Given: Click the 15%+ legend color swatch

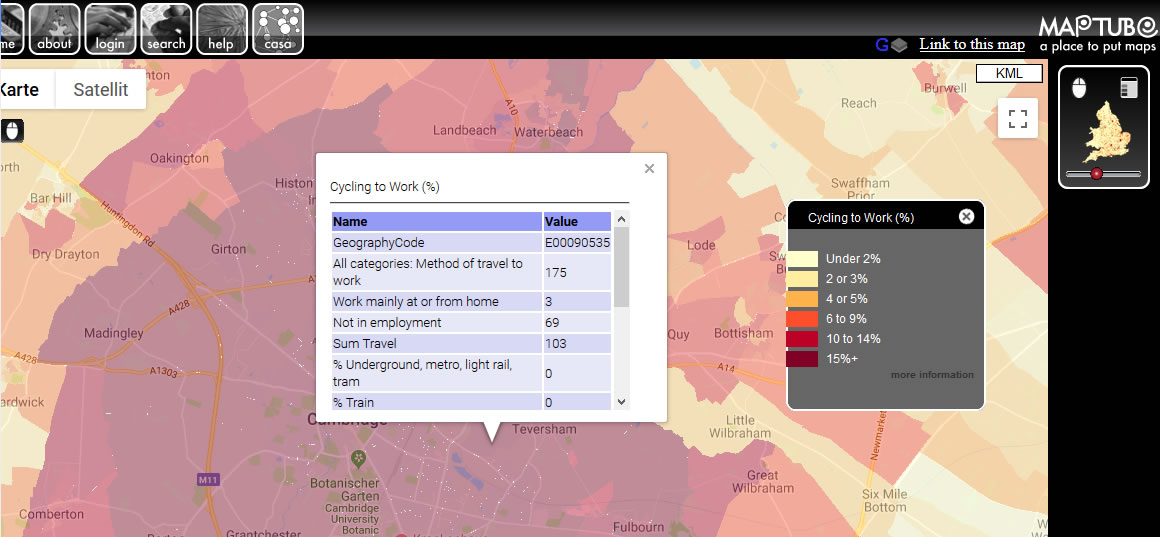Looking at the screenshot, I should 802,359.
